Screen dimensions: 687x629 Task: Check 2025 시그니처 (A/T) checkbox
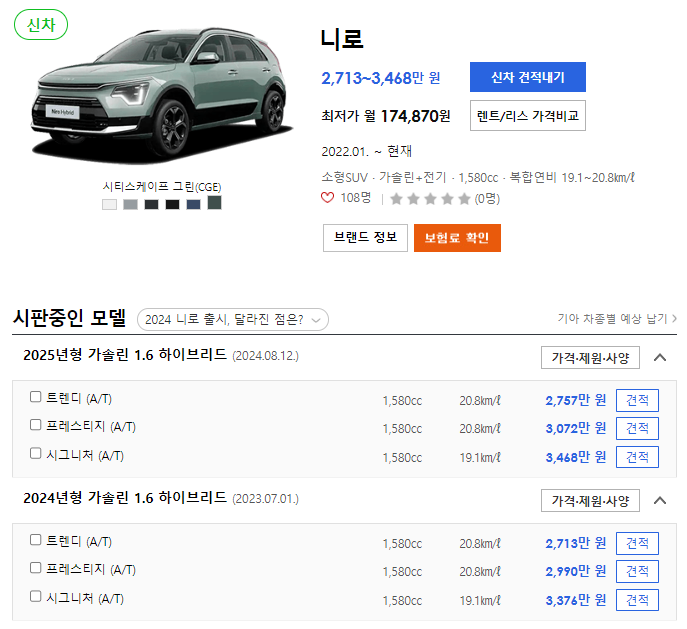(35, 453)
